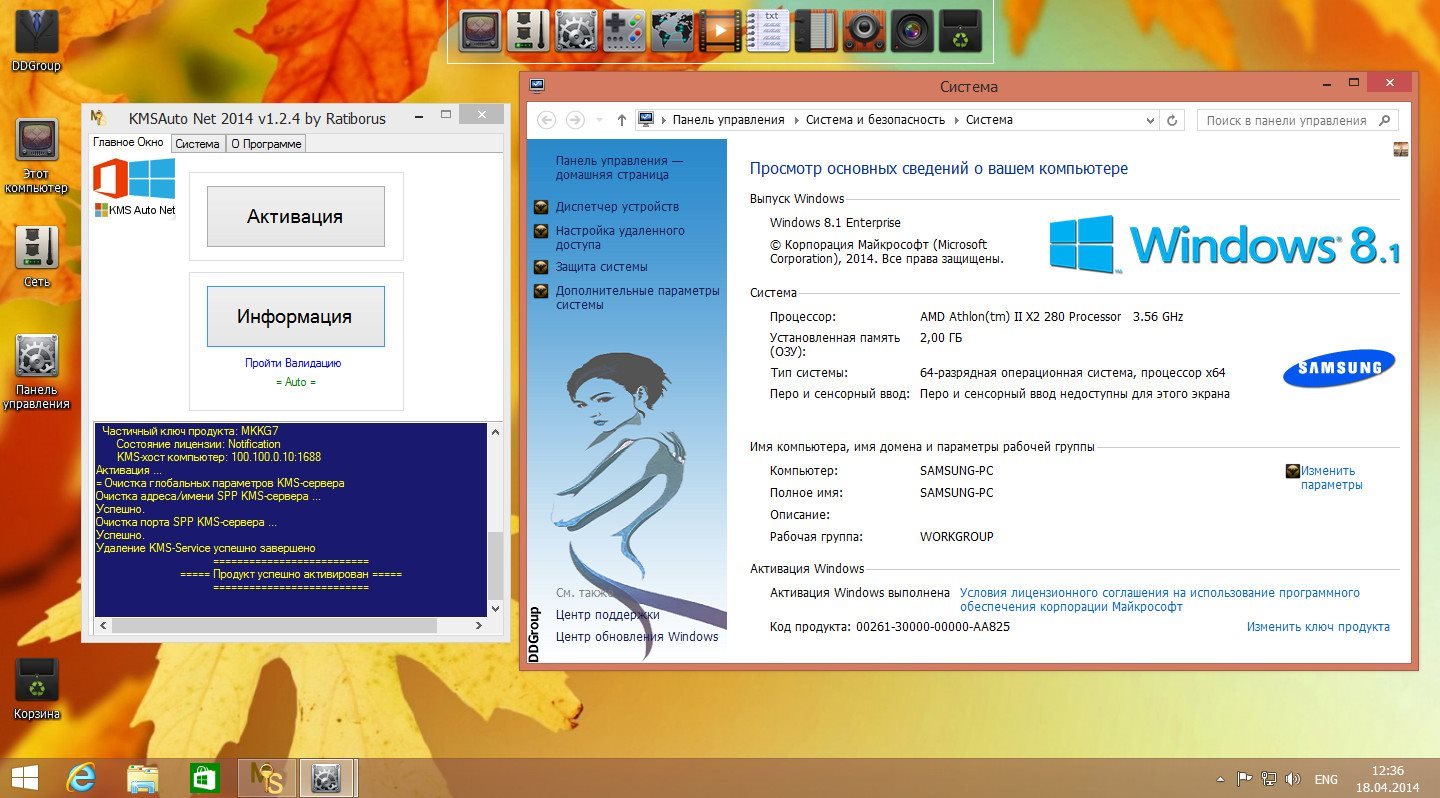Switch to KMSAuto Net taskbar button
This screenshot has width=1440, height=798.
pyautogui.click(x=267, y=778)
